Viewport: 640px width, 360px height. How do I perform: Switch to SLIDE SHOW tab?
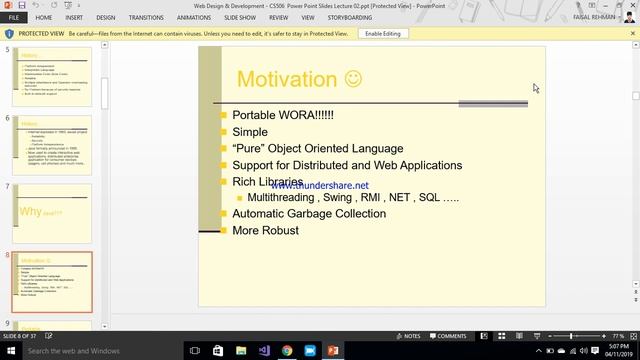240,18
